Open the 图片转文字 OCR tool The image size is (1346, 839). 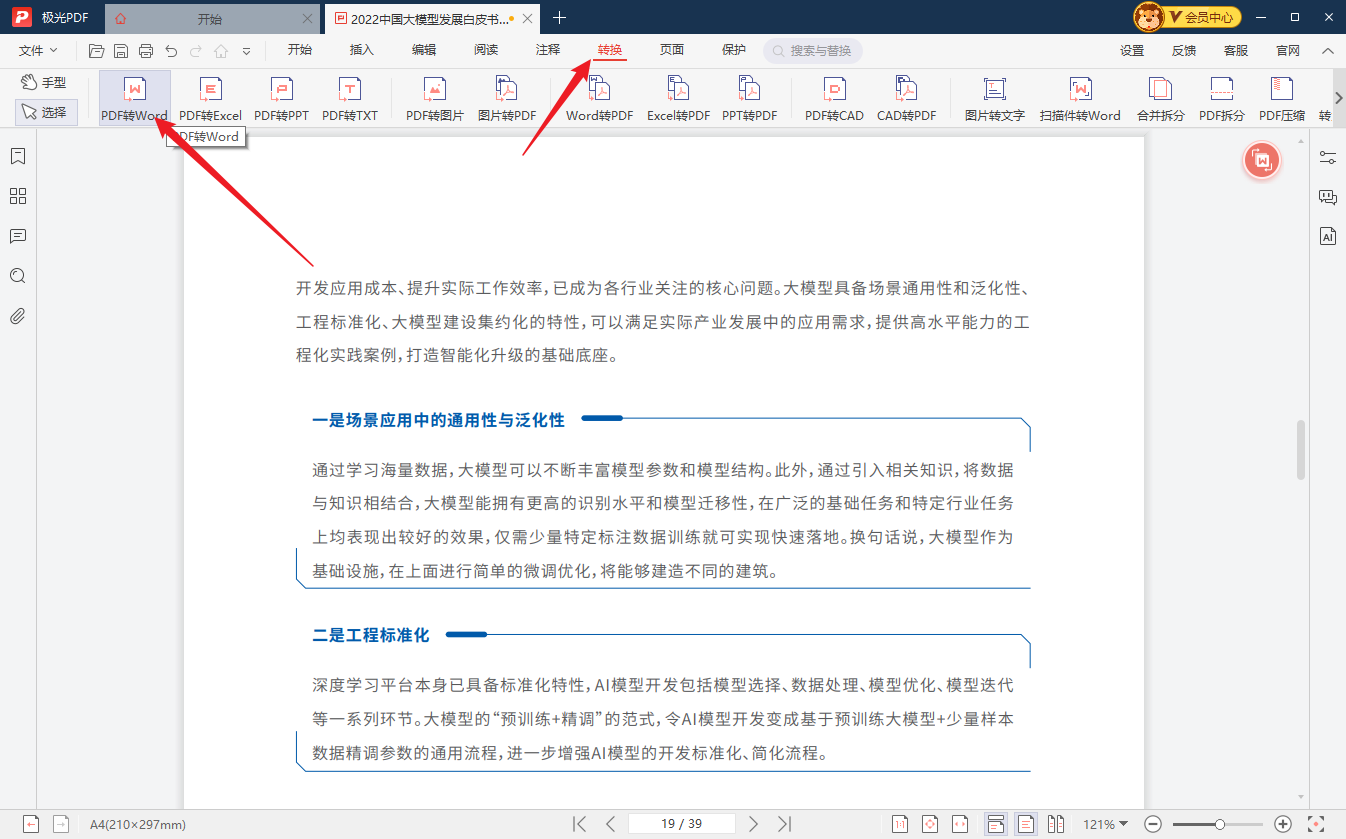tap(994, 99)
